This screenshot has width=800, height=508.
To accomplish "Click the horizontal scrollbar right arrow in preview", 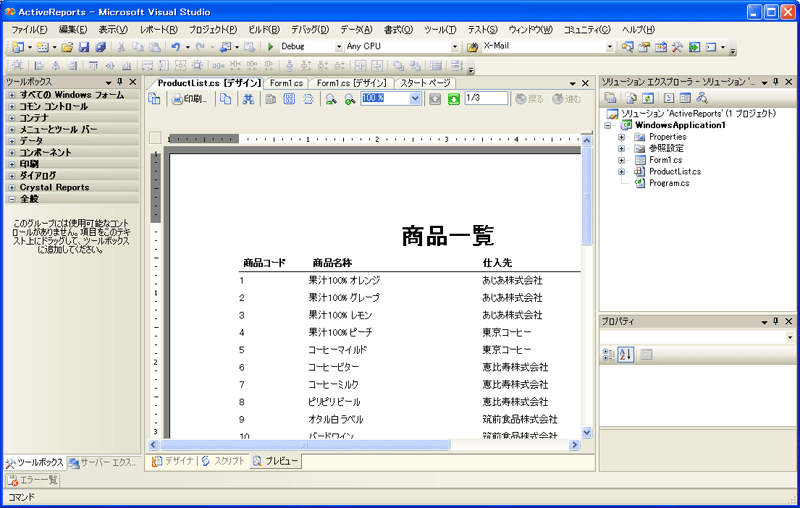I will pos(574,445).
